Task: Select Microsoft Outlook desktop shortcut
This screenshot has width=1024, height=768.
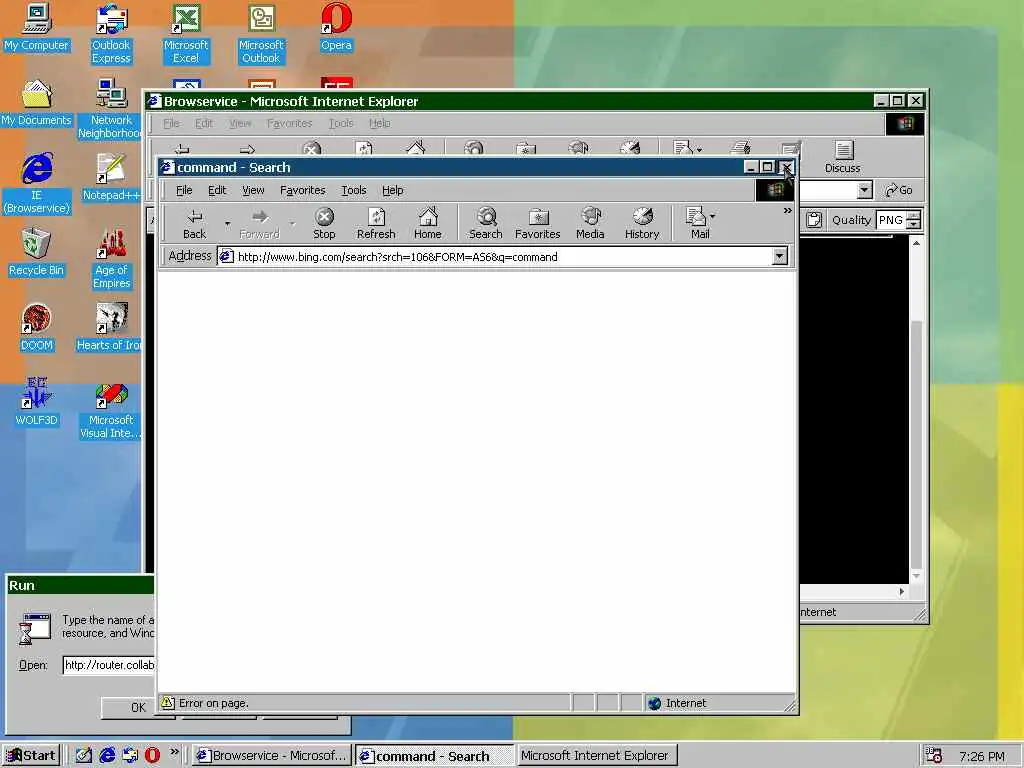Action: 261,34
